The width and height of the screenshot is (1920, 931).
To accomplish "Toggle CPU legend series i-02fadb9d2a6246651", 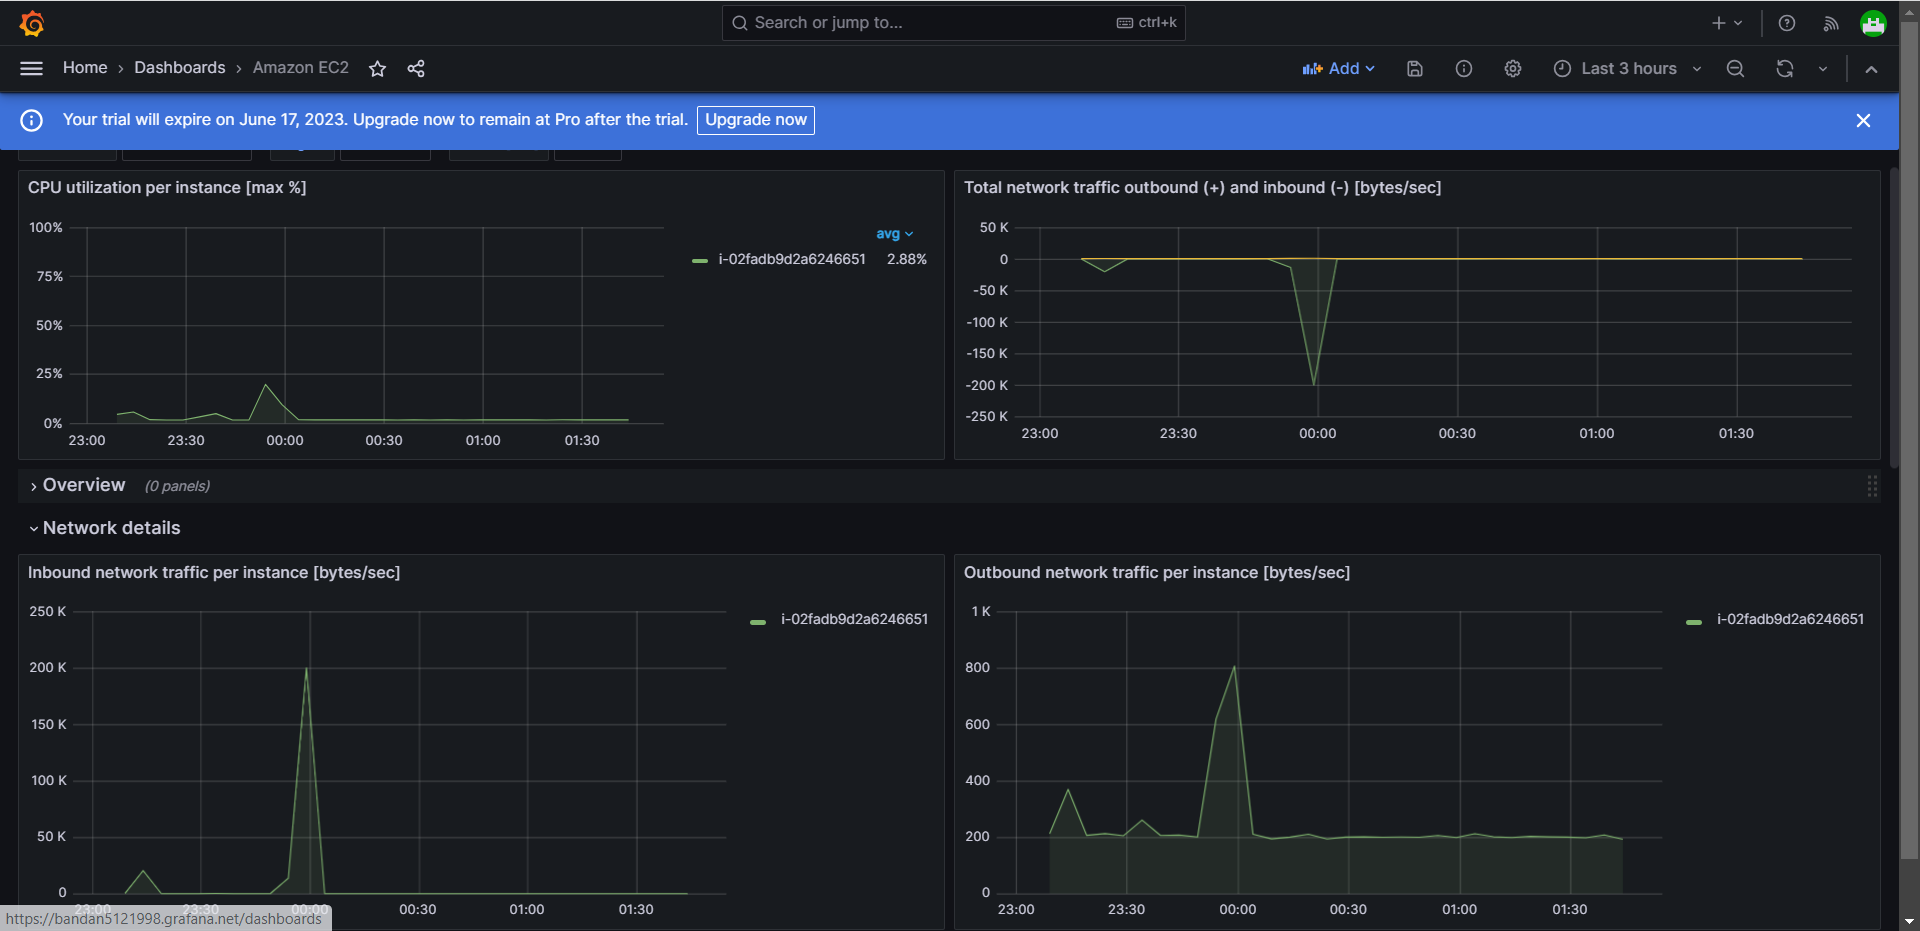I will [x=791, y=259].
